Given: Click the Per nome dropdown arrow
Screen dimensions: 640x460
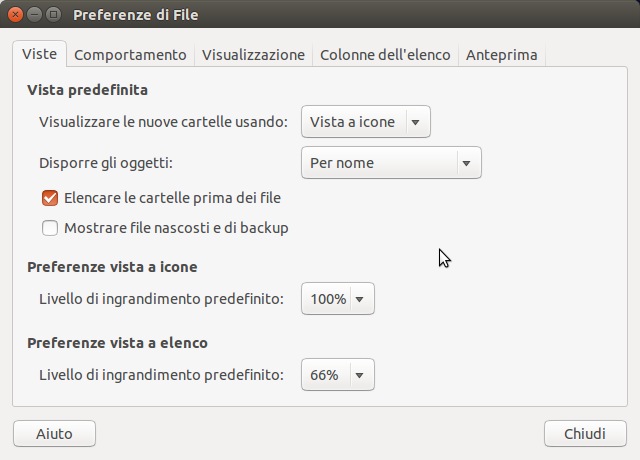Looking at the screenshot, I should click(x=466, y=163).
